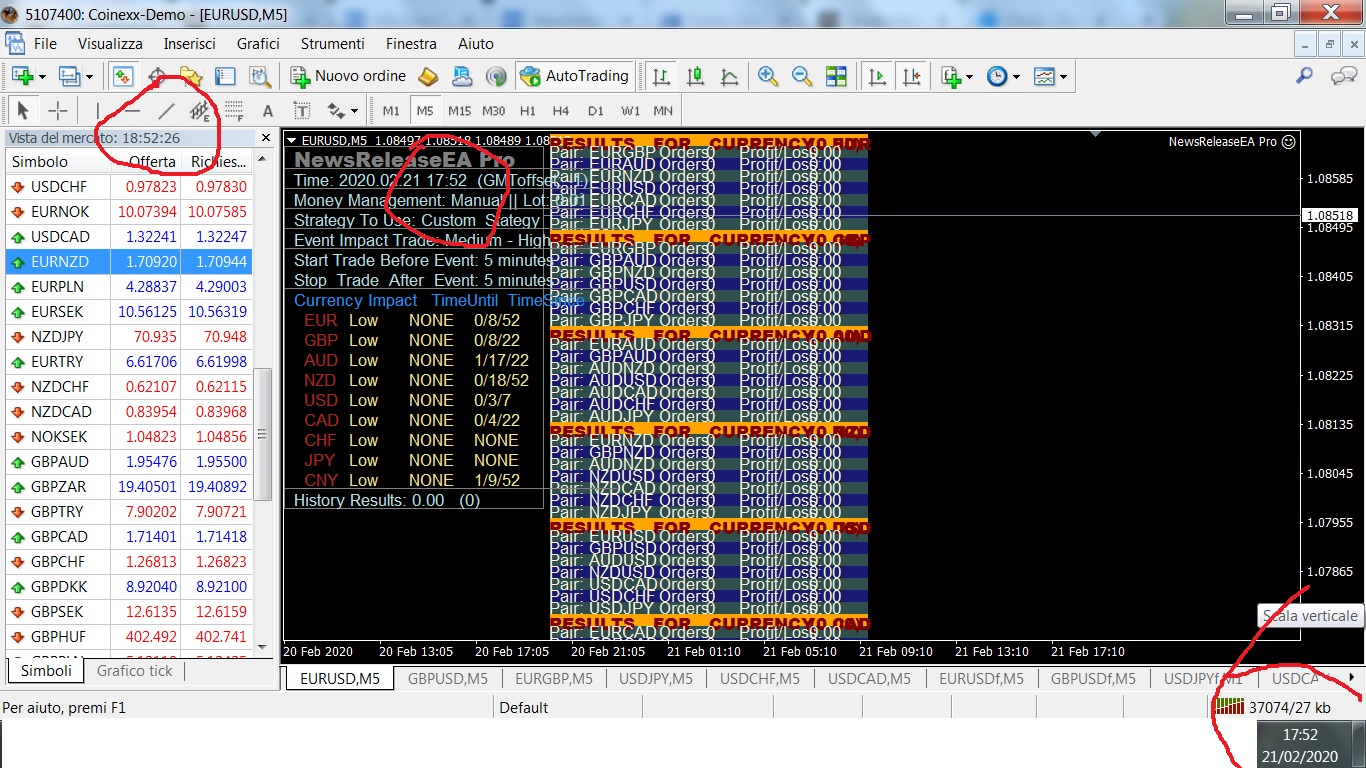
Task: Switch to the GBPUSD,M5 chart tab
Action: point(448,679)
